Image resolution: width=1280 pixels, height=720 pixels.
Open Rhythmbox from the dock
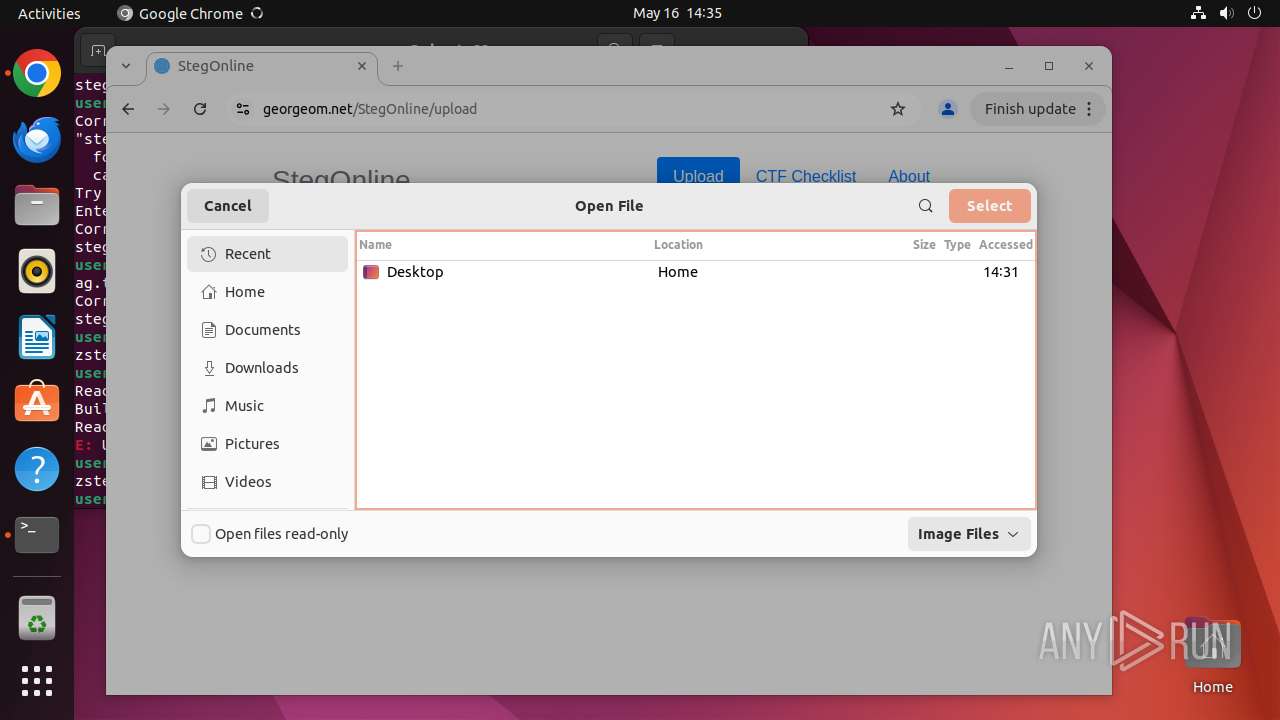point(37,272)
